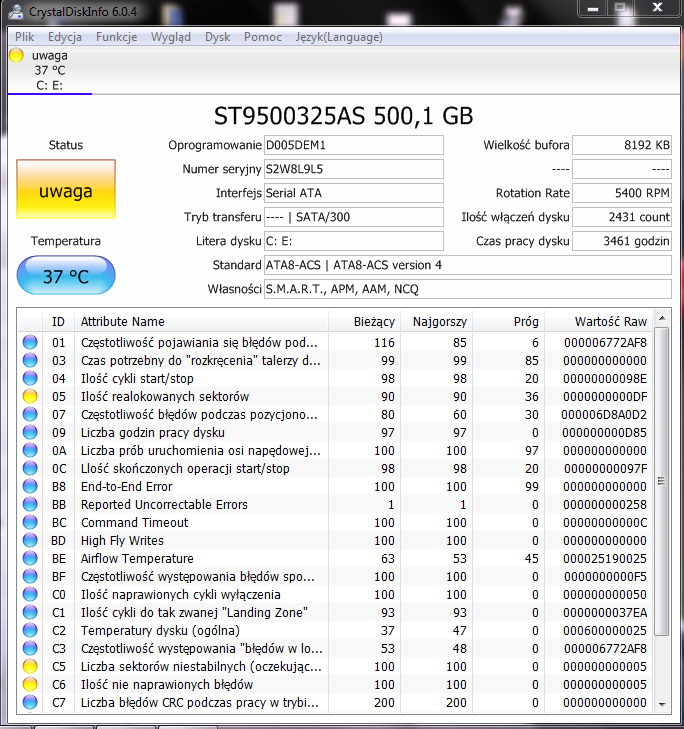Click the status icon for attribute C0

[x=30, y=595]
